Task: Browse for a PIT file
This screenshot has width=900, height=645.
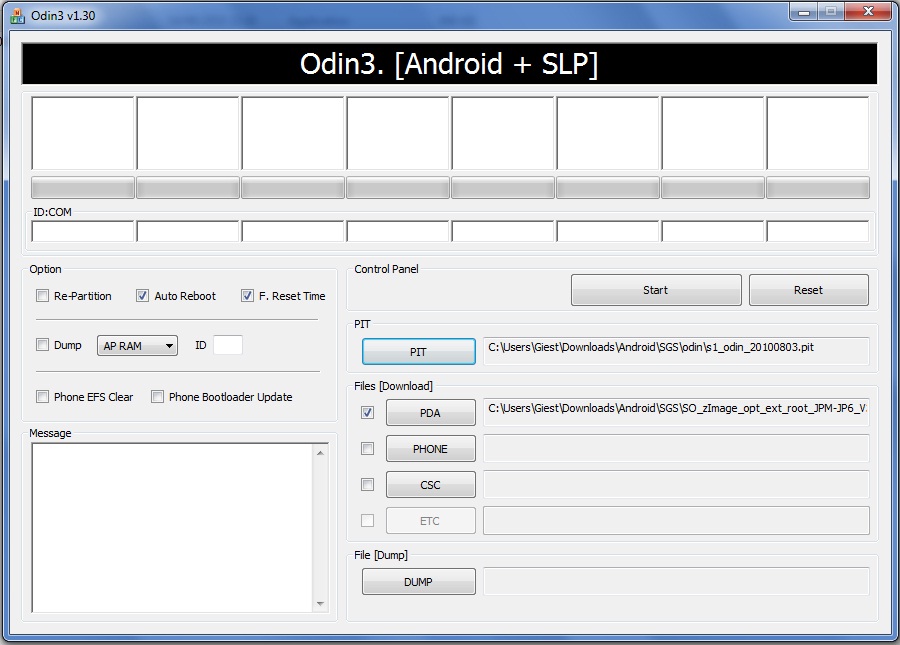Action: tap(418, 352)
